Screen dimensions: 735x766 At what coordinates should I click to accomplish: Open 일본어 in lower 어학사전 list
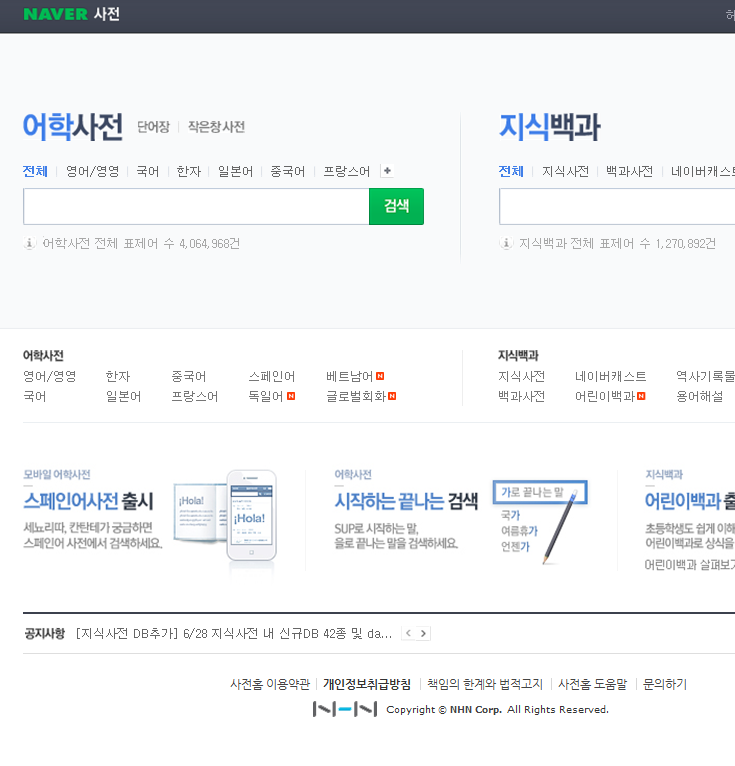(x=124, y=396)
